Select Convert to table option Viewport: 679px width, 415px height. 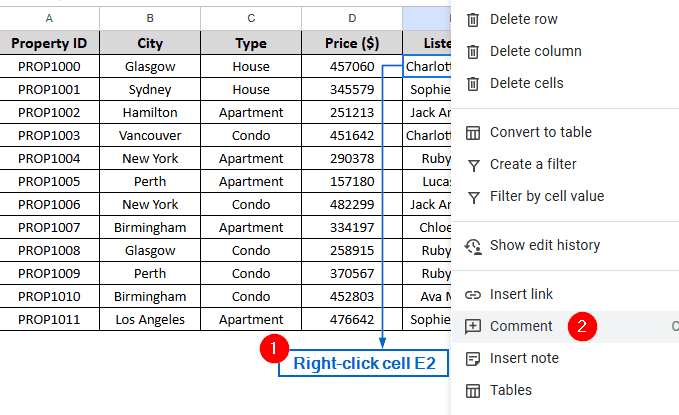coord(565,133)
